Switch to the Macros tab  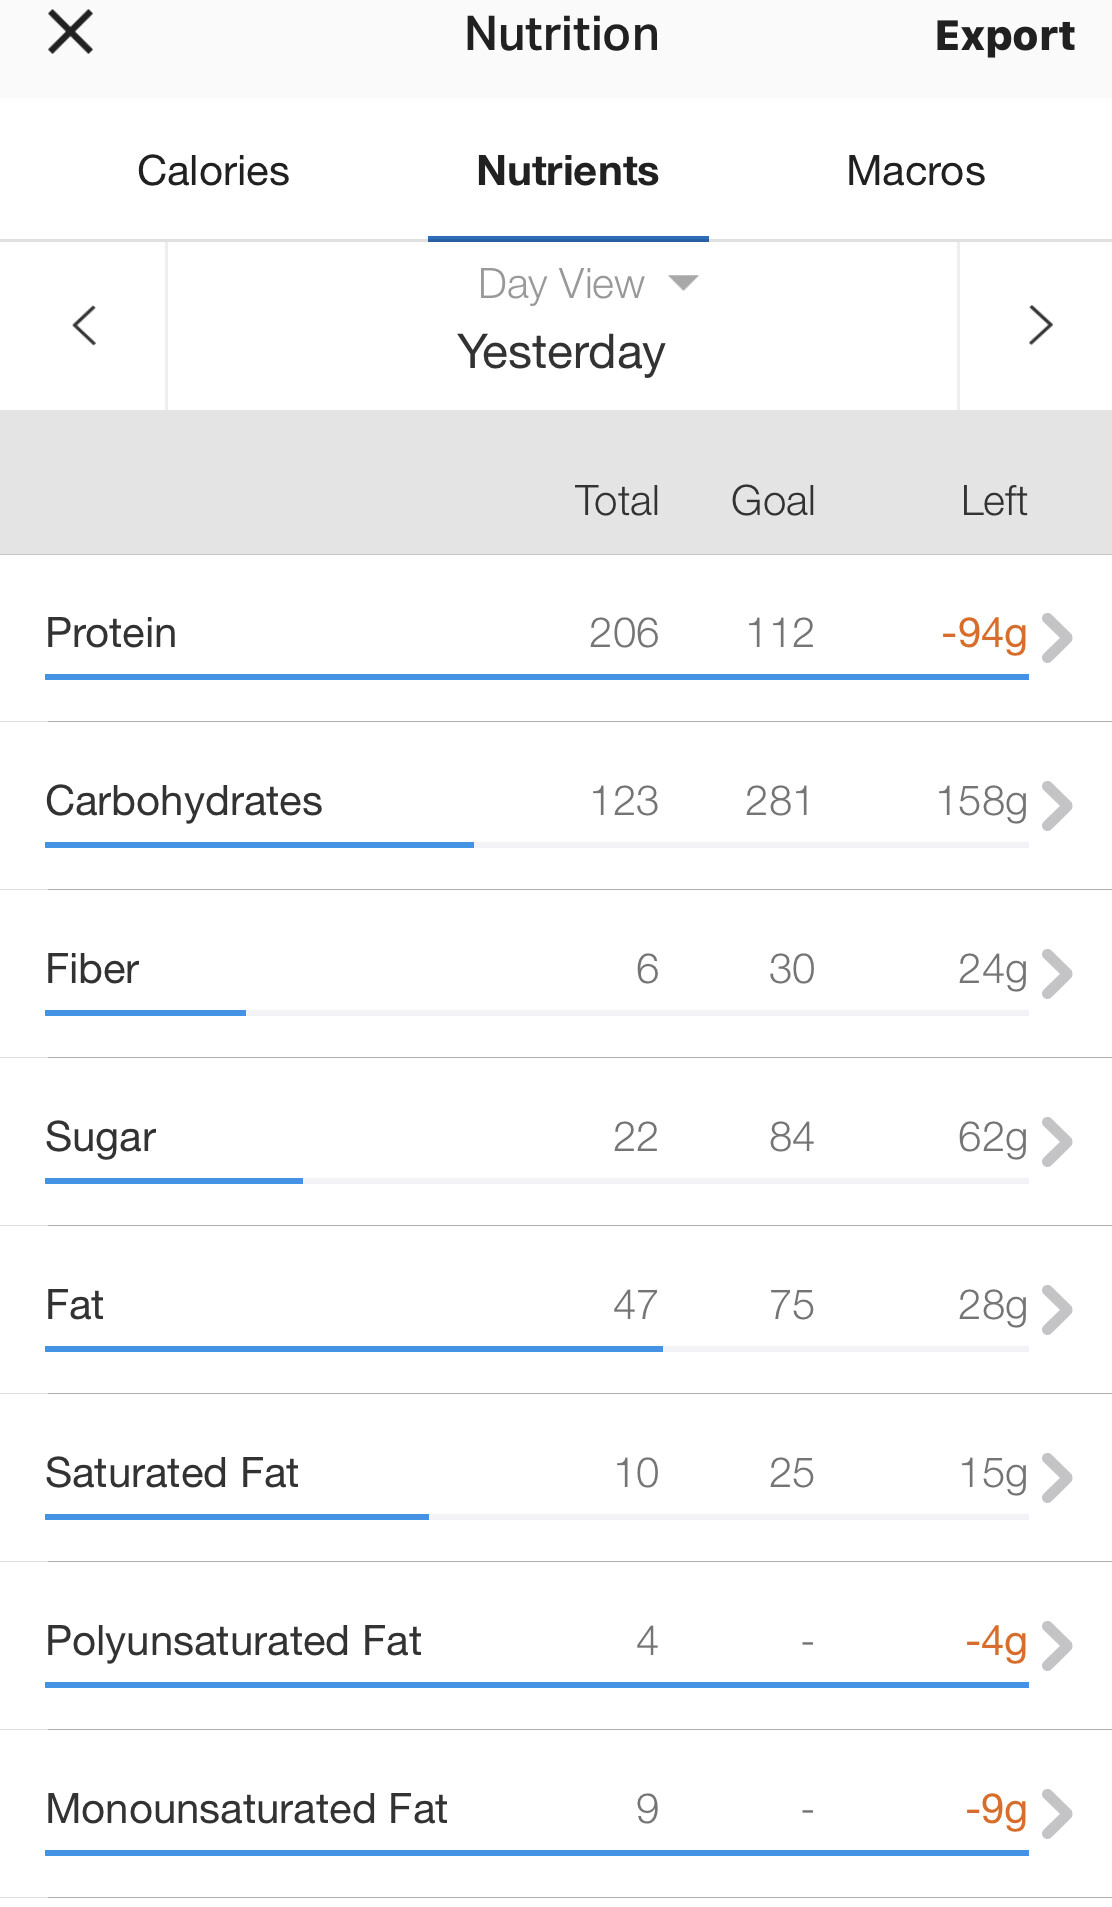pyautogui.click(x=915, y=171)
